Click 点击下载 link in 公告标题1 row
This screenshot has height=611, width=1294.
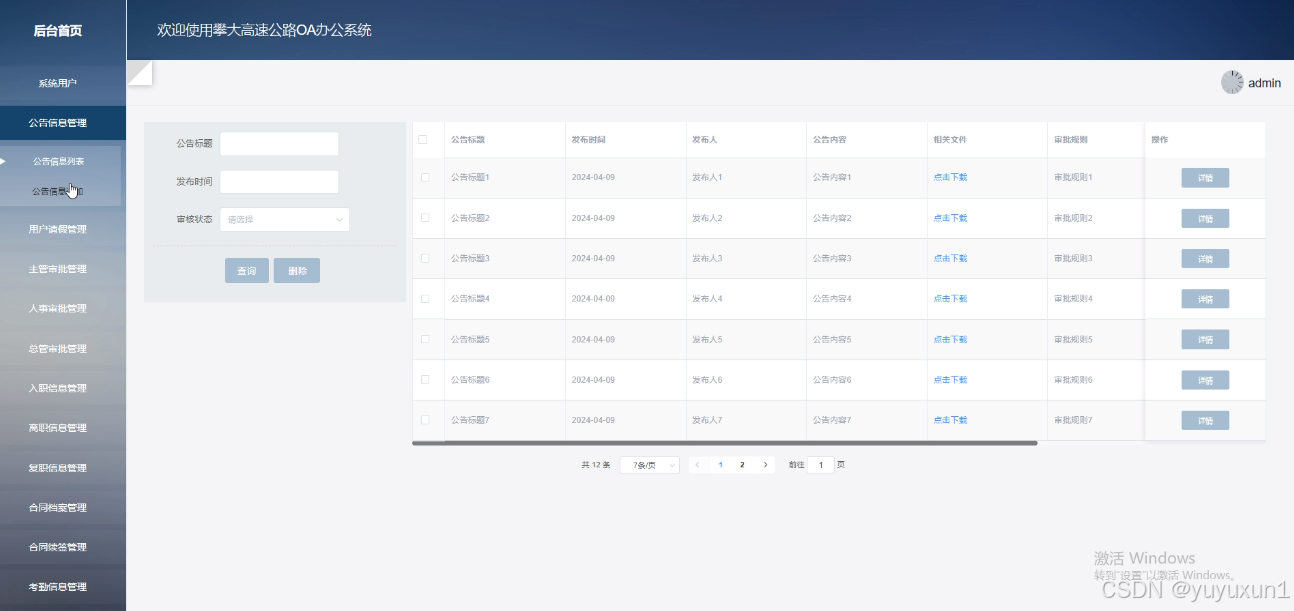pyautogui.click(x=950, y=177)
